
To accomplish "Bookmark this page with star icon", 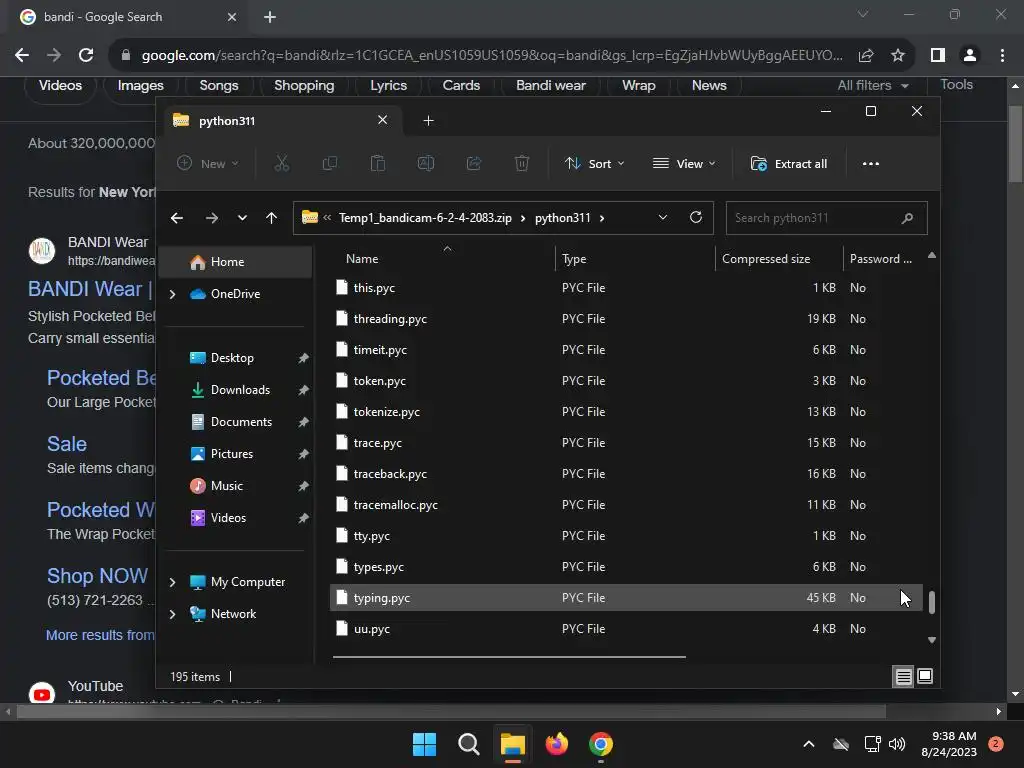I will pos(898,56).
